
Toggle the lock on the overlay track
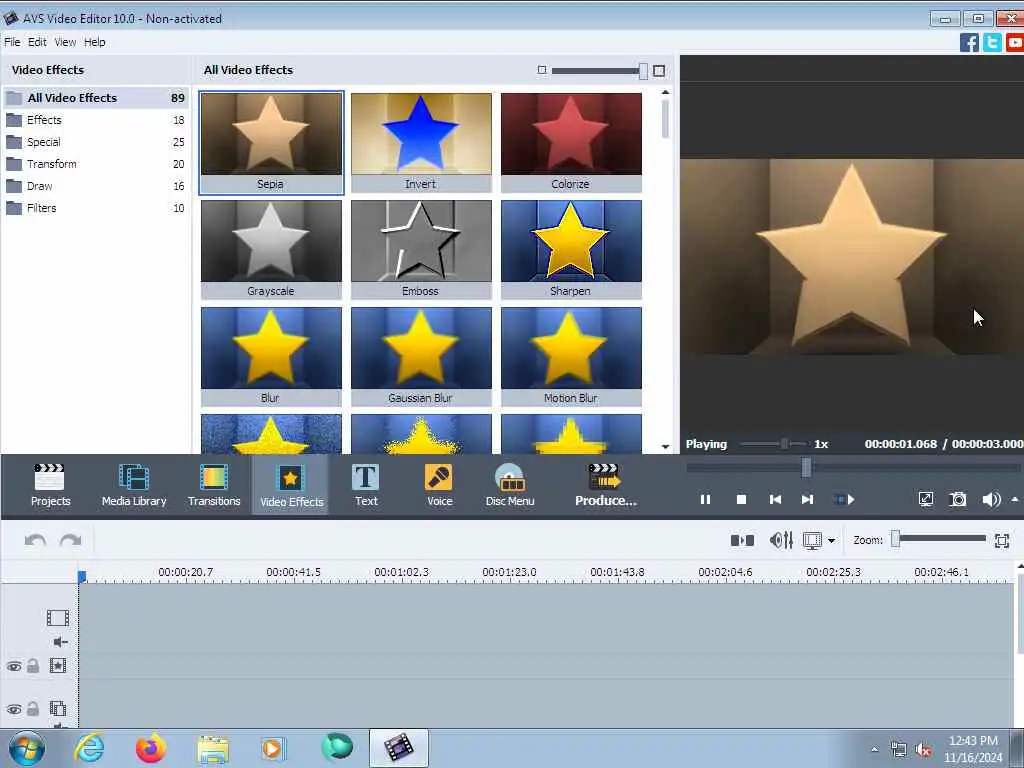[x=33, y=709]
